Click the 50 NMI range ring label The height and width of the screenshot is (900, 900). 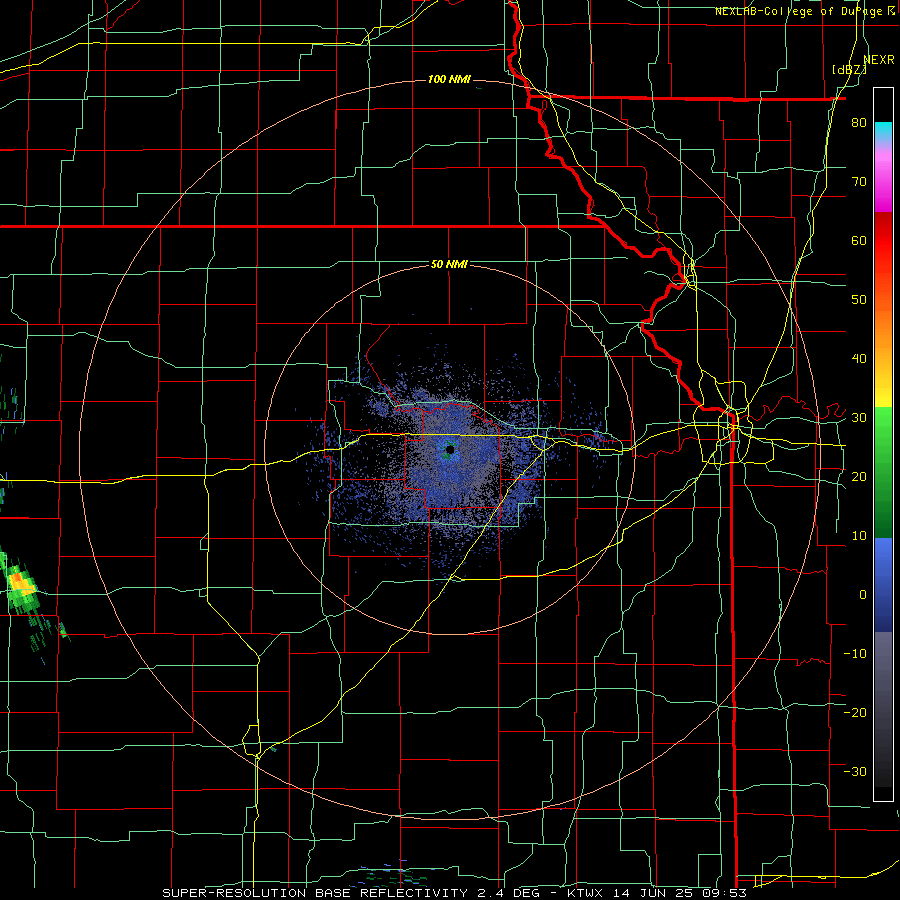coord(449,264)
